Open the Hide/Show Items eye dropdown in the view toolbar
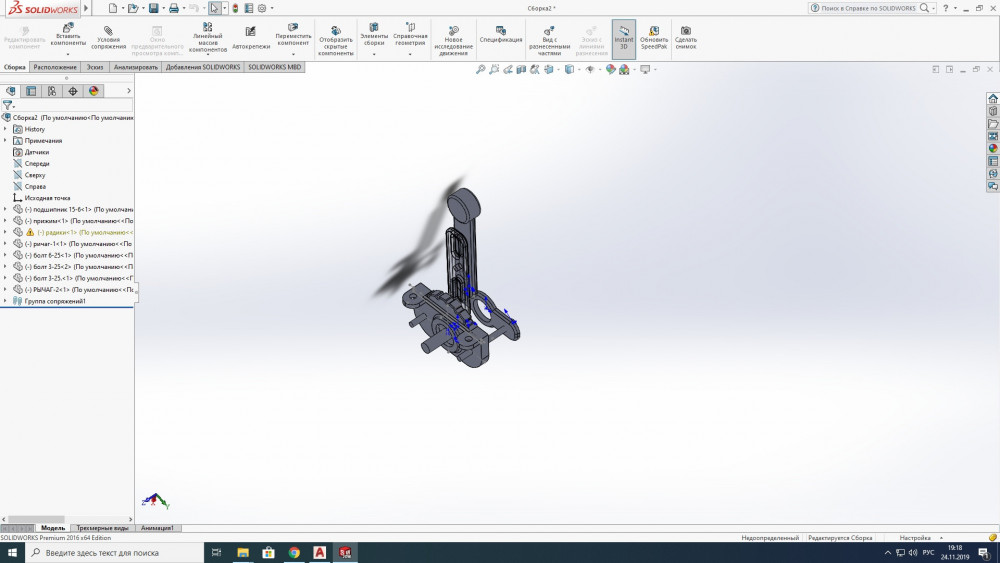This screenshot has width=1000, height=563. (x=590, y=70)
